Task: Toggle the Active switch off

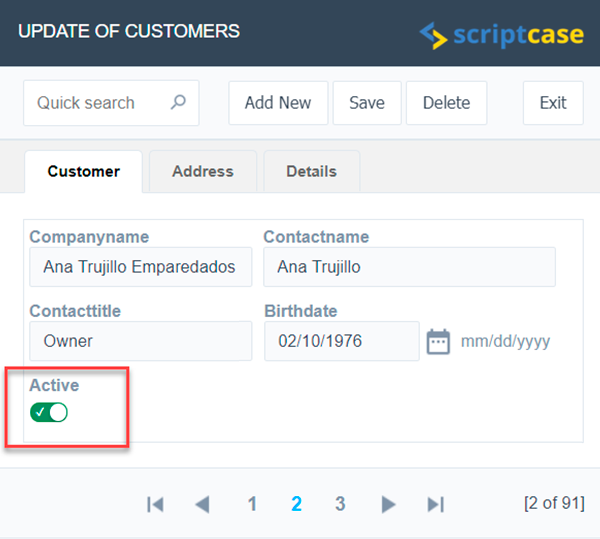Action: click(49, 412)
